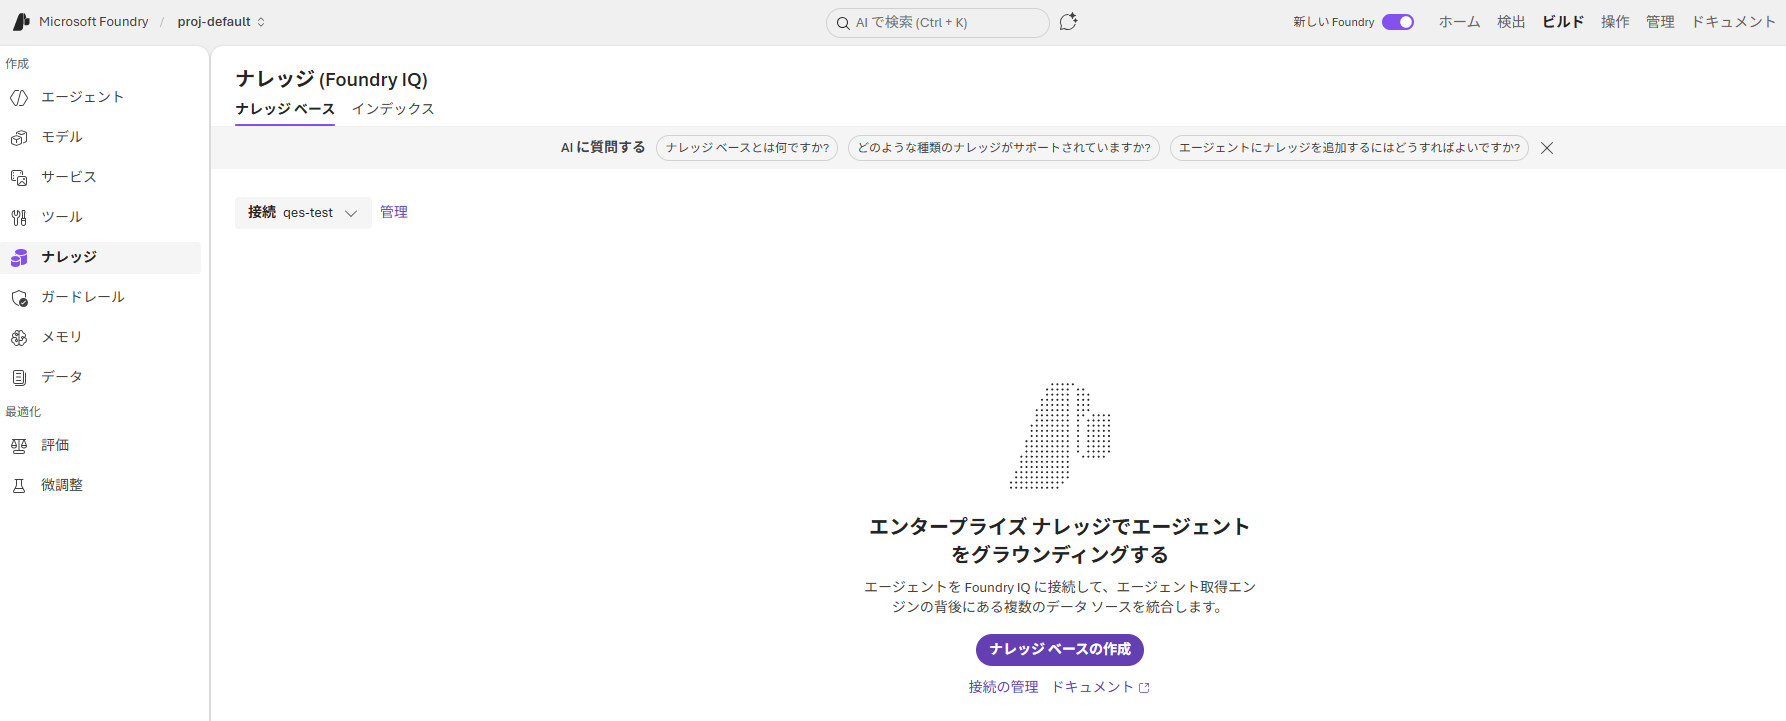Viewport: 1786px width, 721px height.
Task: Click the ナレッジ ベースの作成 button
Action: click(1060, 650)
